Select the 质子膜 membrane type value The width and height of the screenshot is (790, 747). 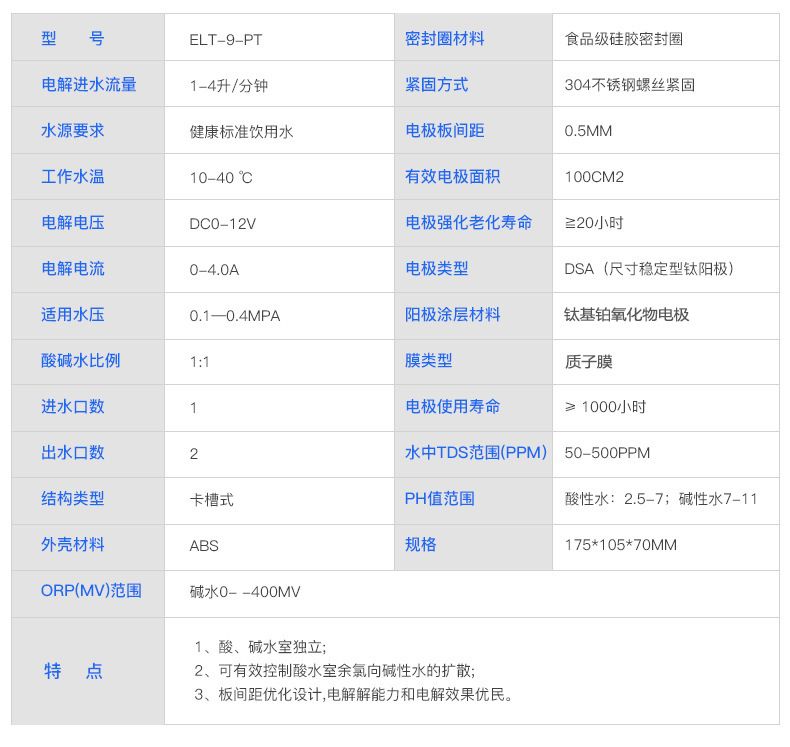pyautogui.click(x=588, y=361)
